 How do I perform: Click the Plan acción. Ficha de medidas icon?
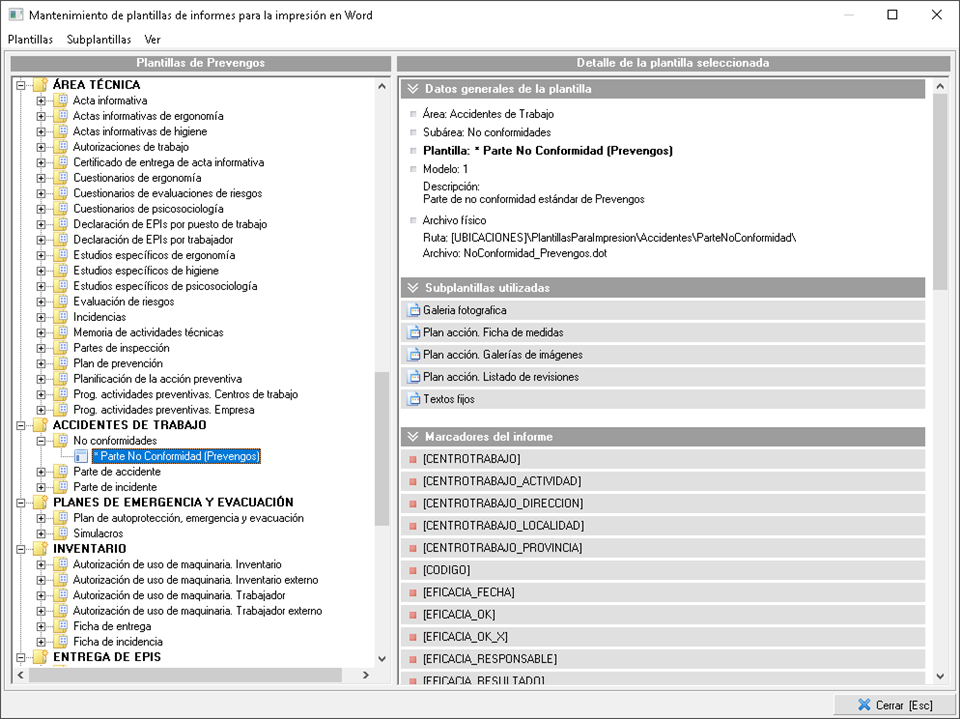pos(414,333)
